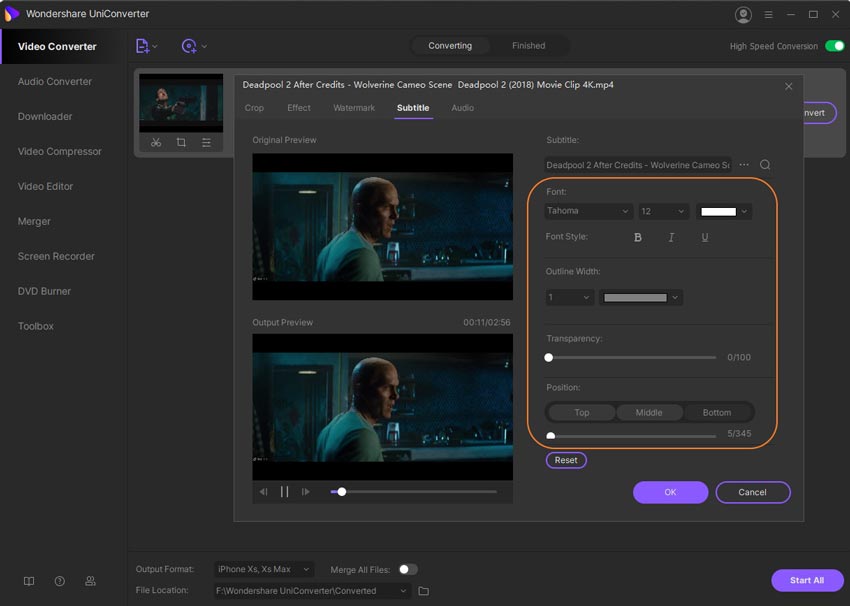This screenshot has height=606, width=850.
Task: Open the hamburger menu in title bar
Action: click(768, 15)
